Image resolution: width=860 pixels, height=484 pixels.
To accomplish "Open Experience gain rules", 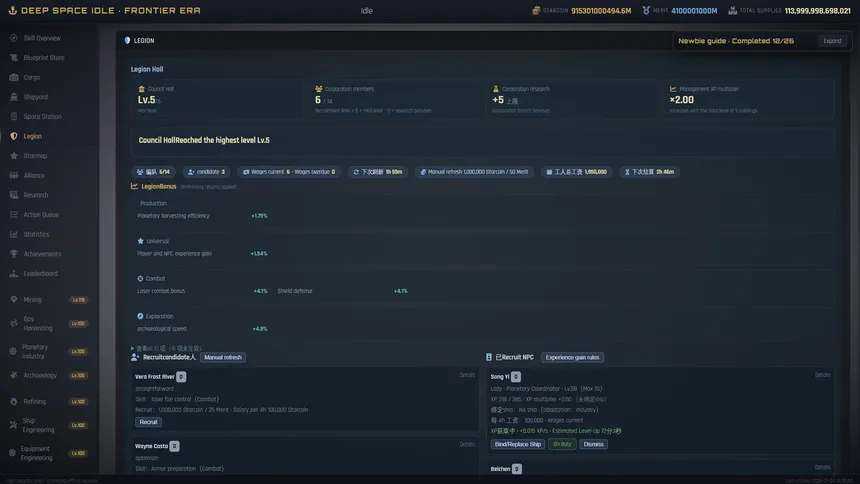I will [572, 357].
